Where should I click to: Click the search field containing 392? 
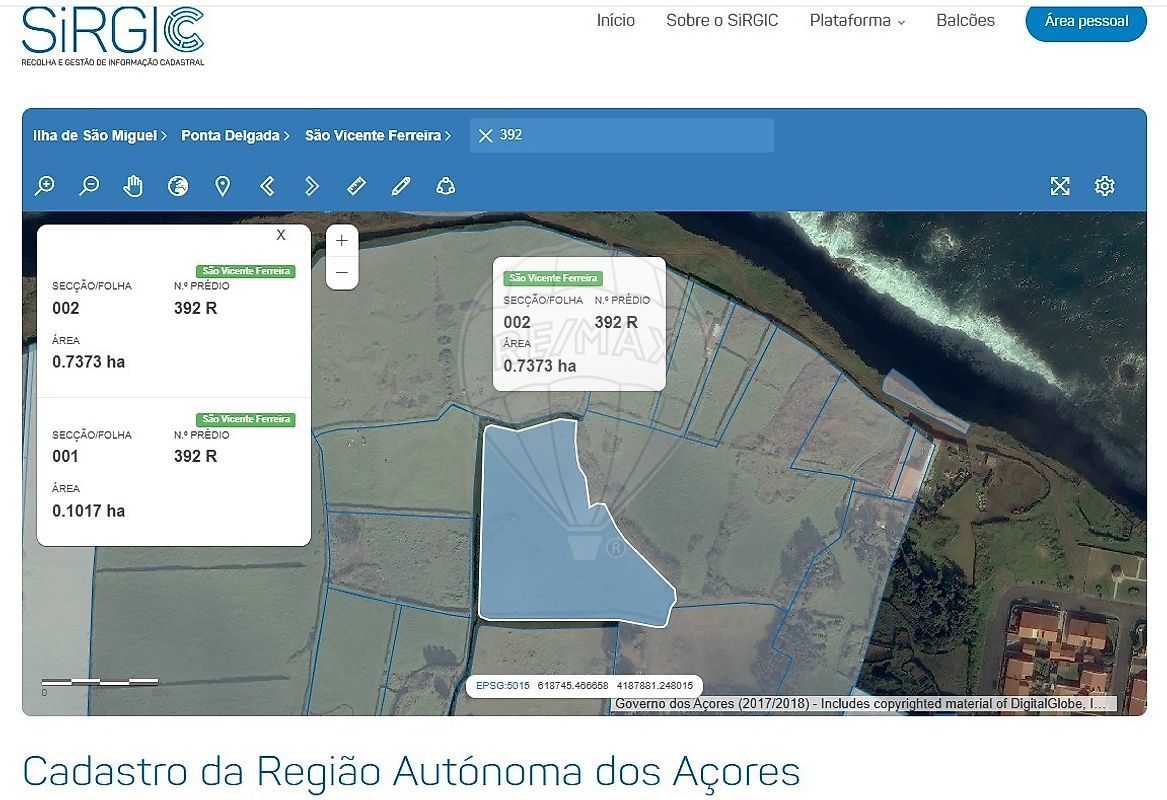click(621, 135)
